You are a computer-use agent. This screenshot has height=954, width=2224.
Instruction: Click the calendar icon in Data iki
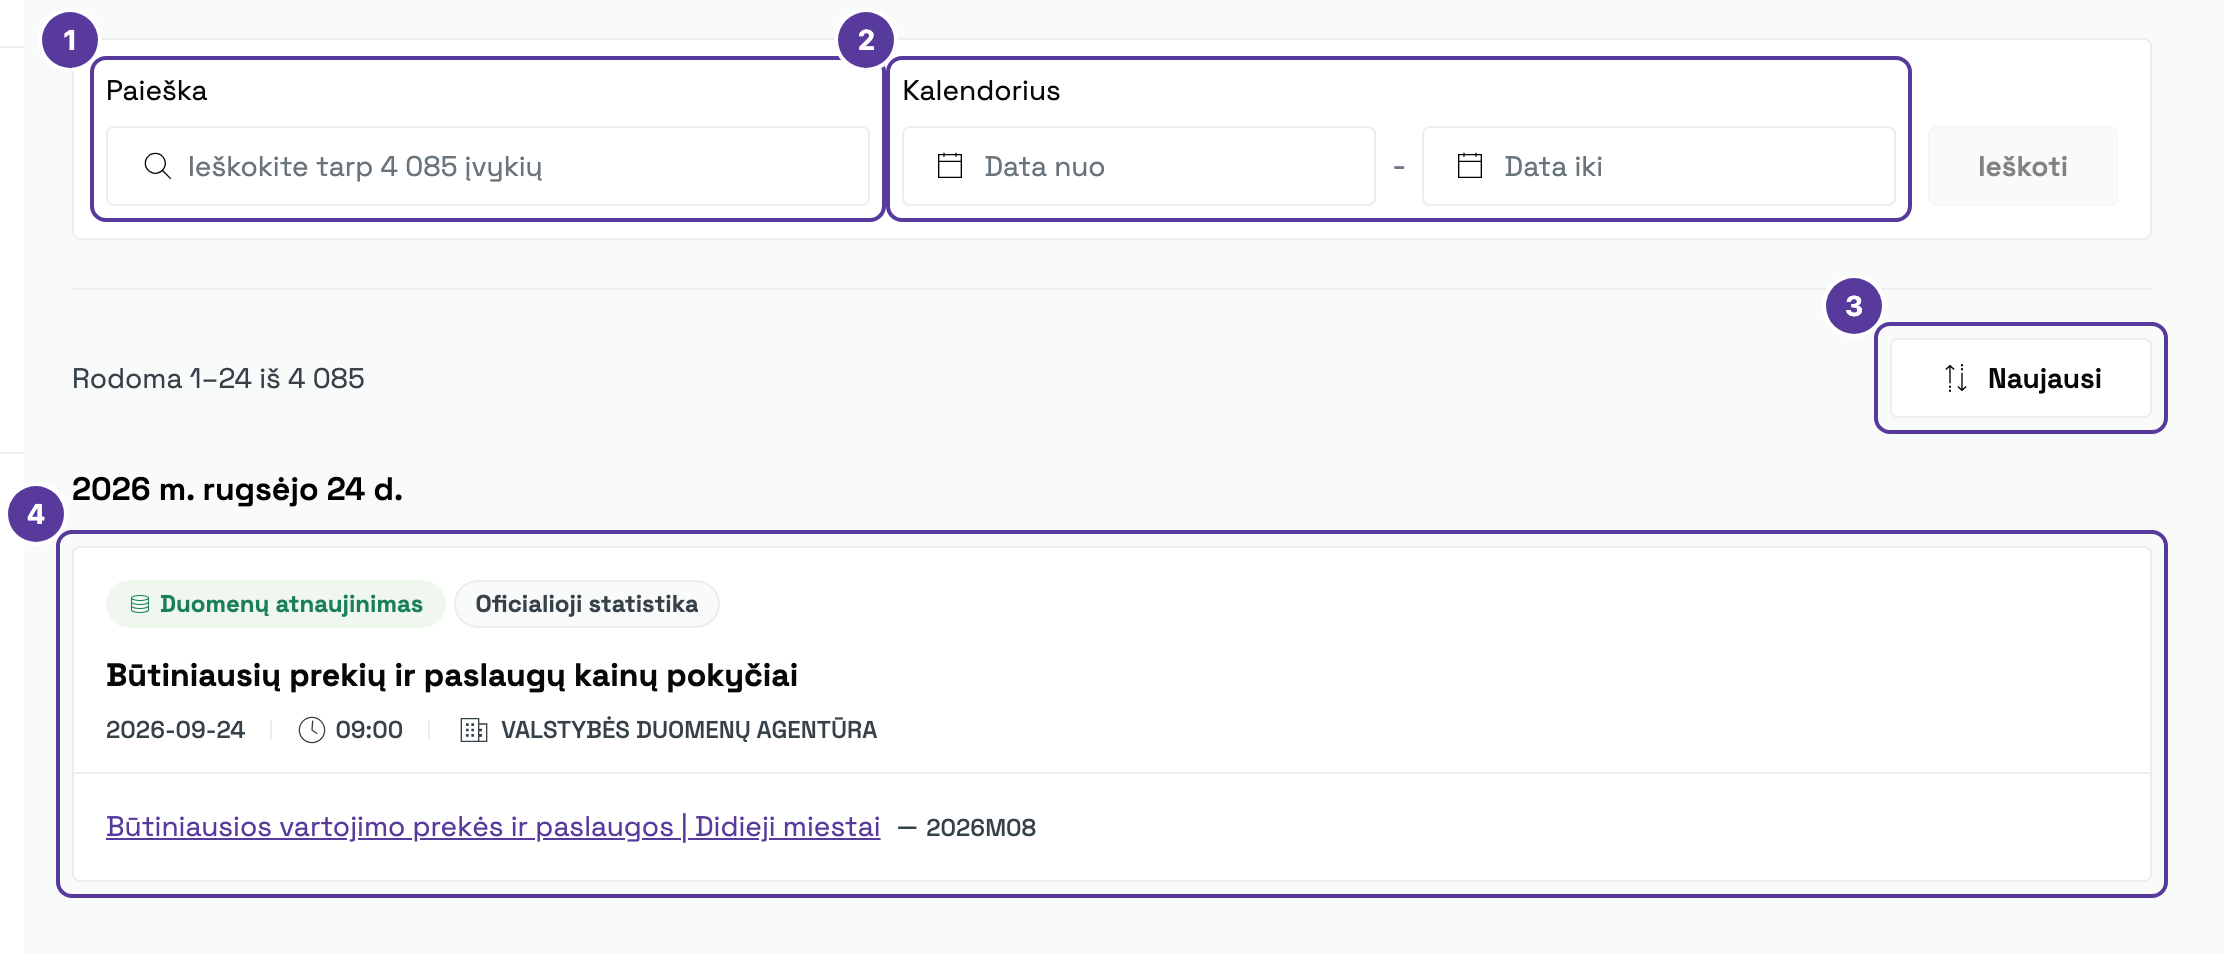(x=1470, y=166)
